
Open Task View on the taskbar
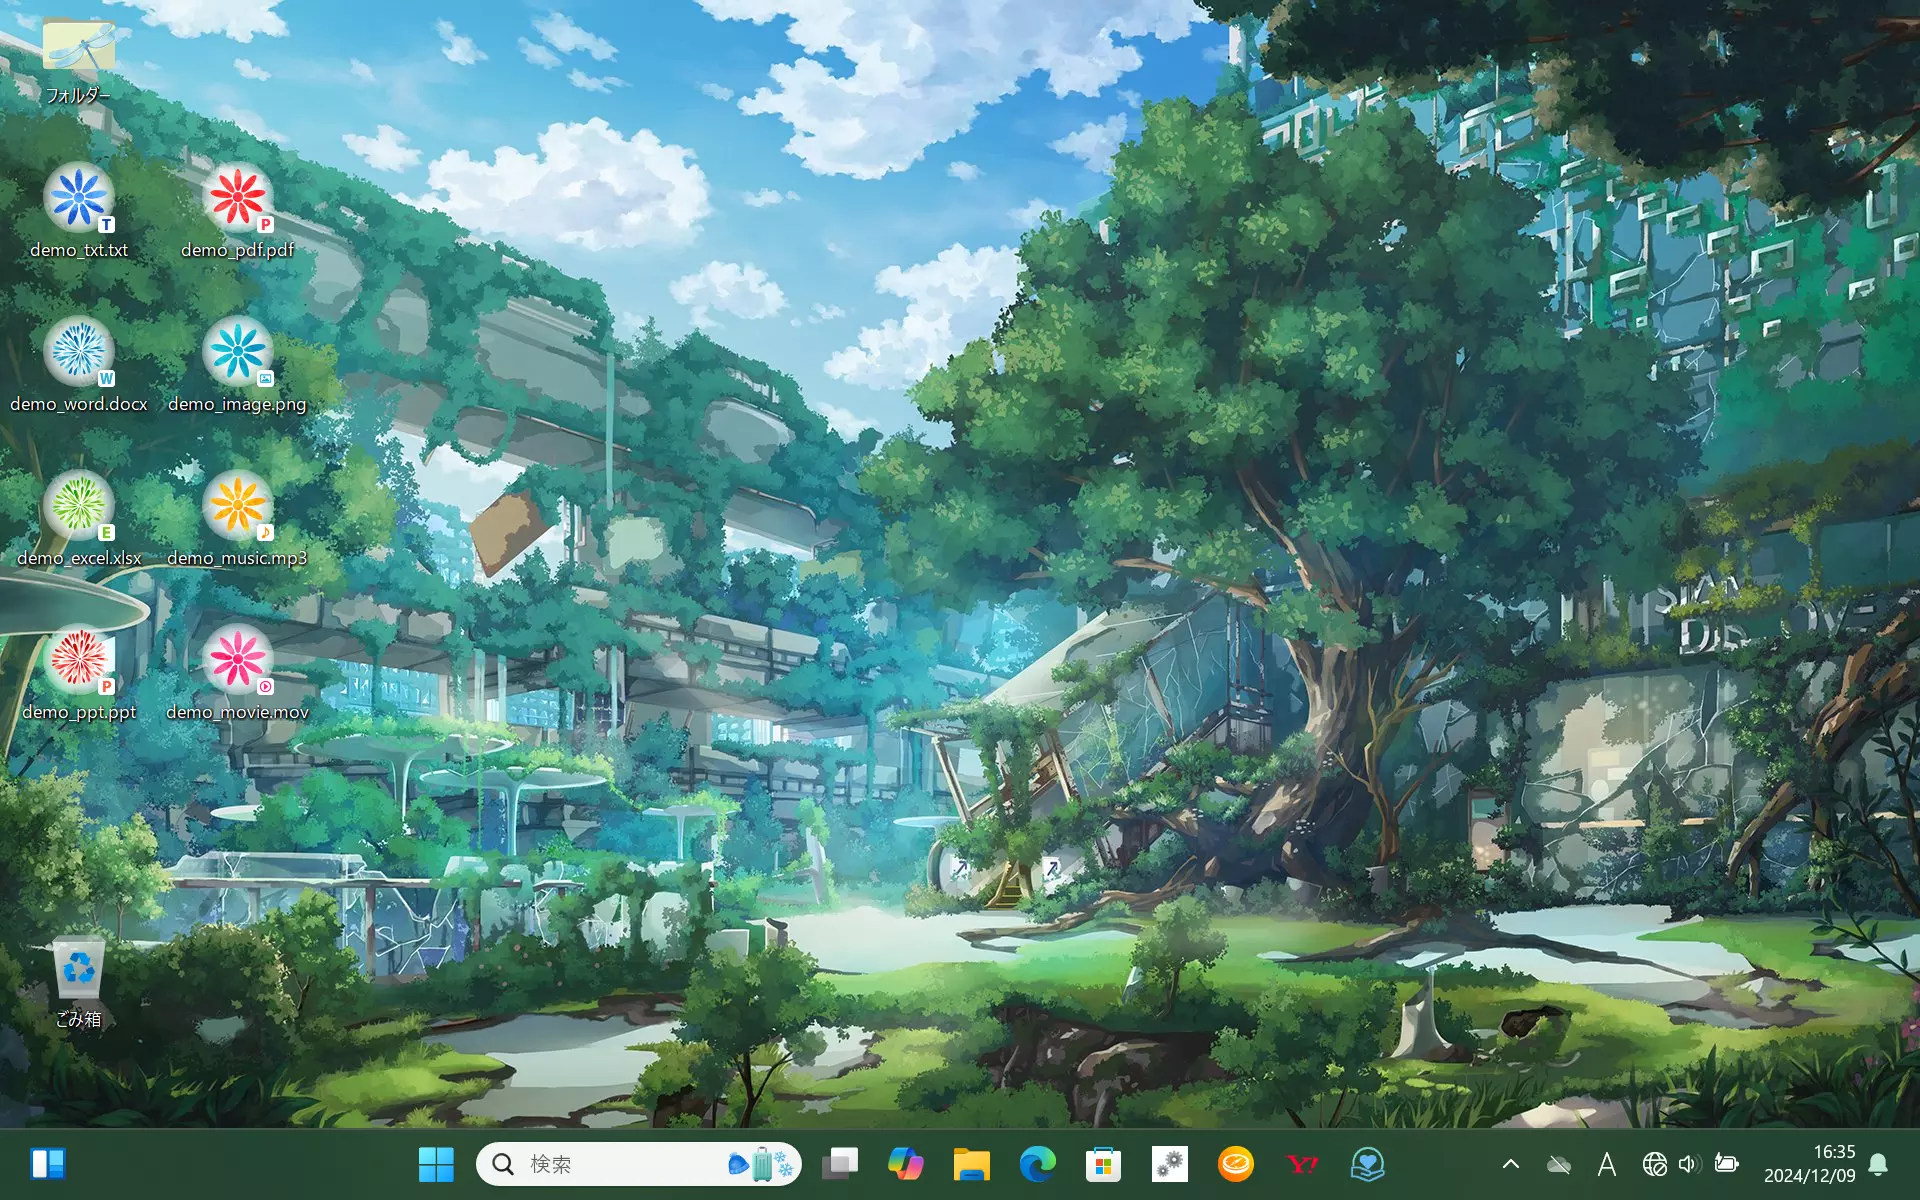coord(840,1164)
